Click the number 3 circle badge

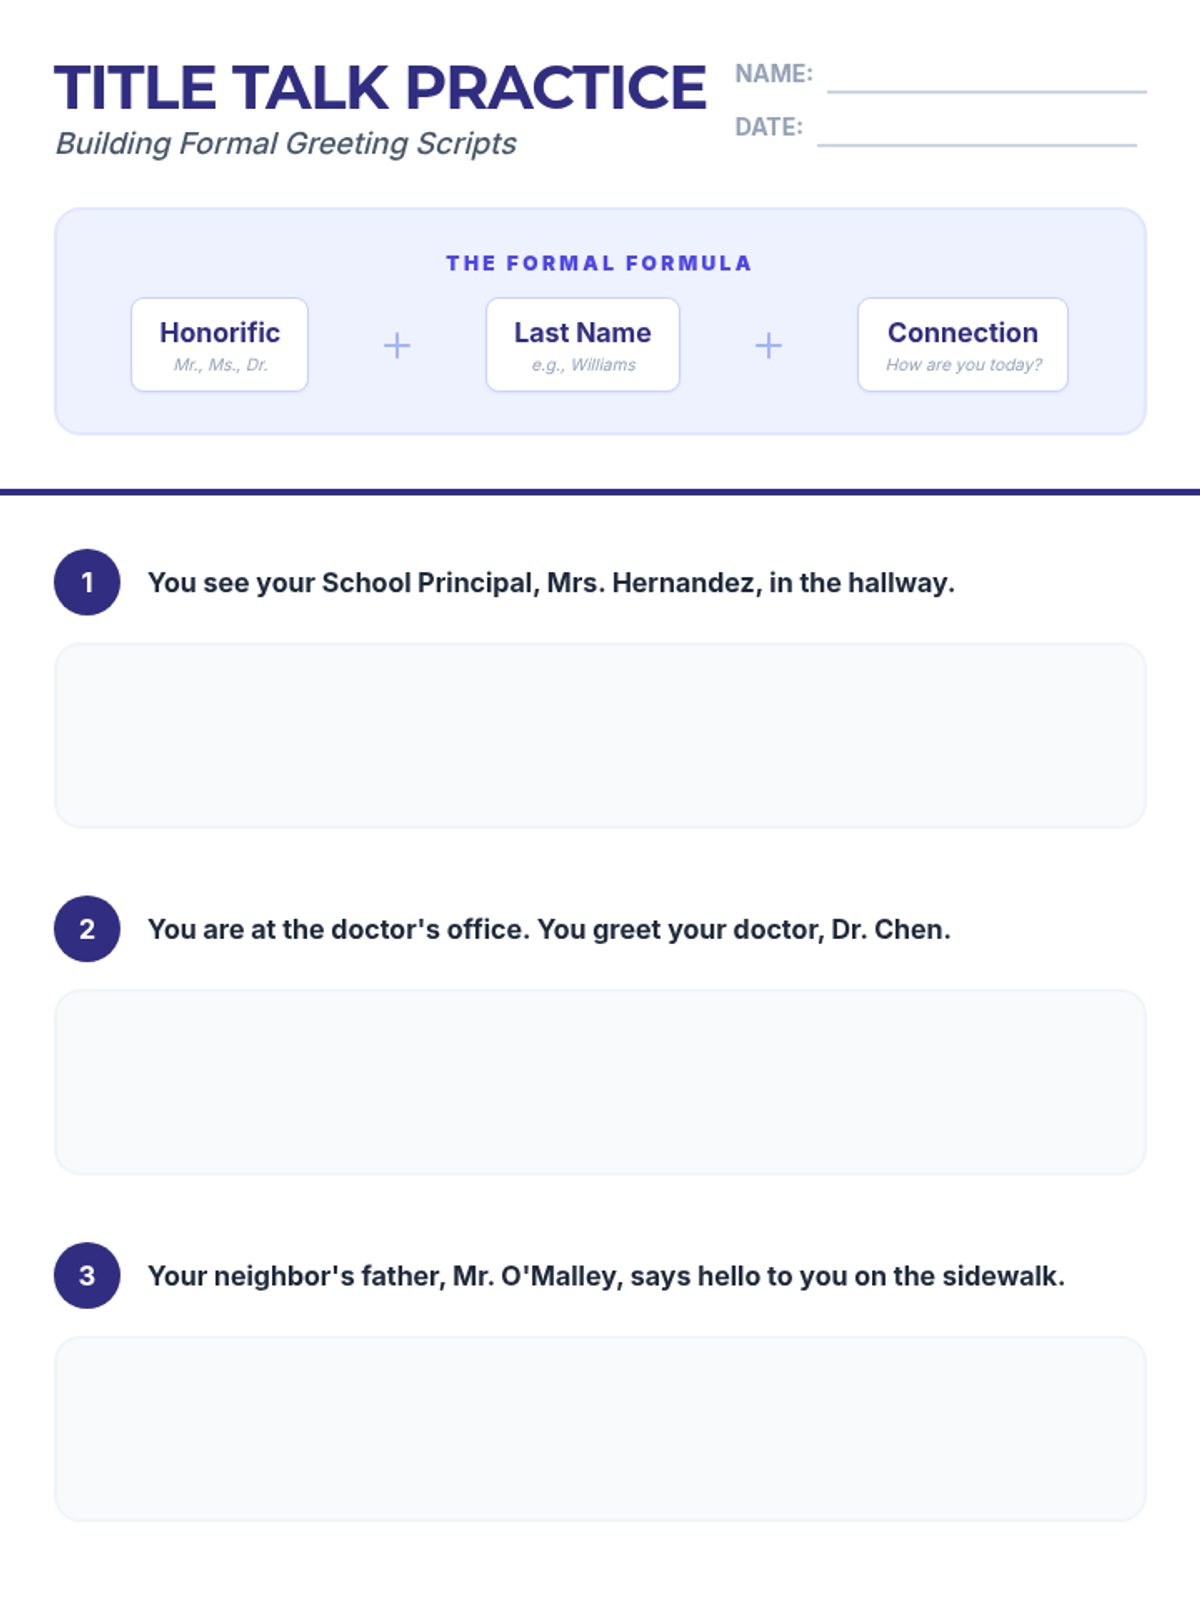pos(87,1276)
